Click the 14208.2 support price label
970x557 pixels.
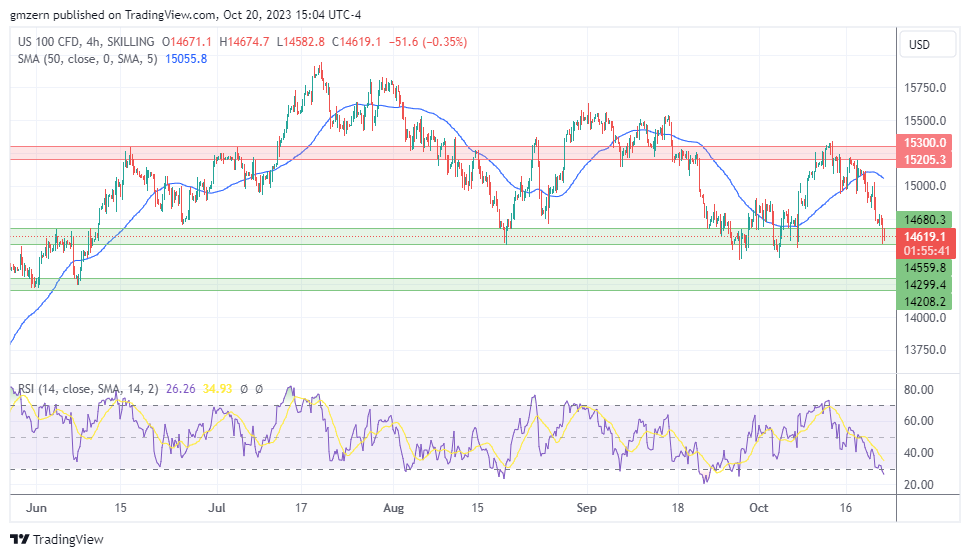click(x=924, y=301)
